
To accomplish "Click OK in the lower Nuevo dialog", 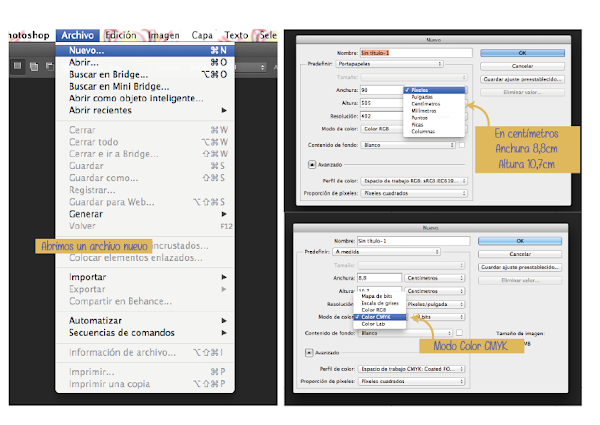I will [520, 241].
